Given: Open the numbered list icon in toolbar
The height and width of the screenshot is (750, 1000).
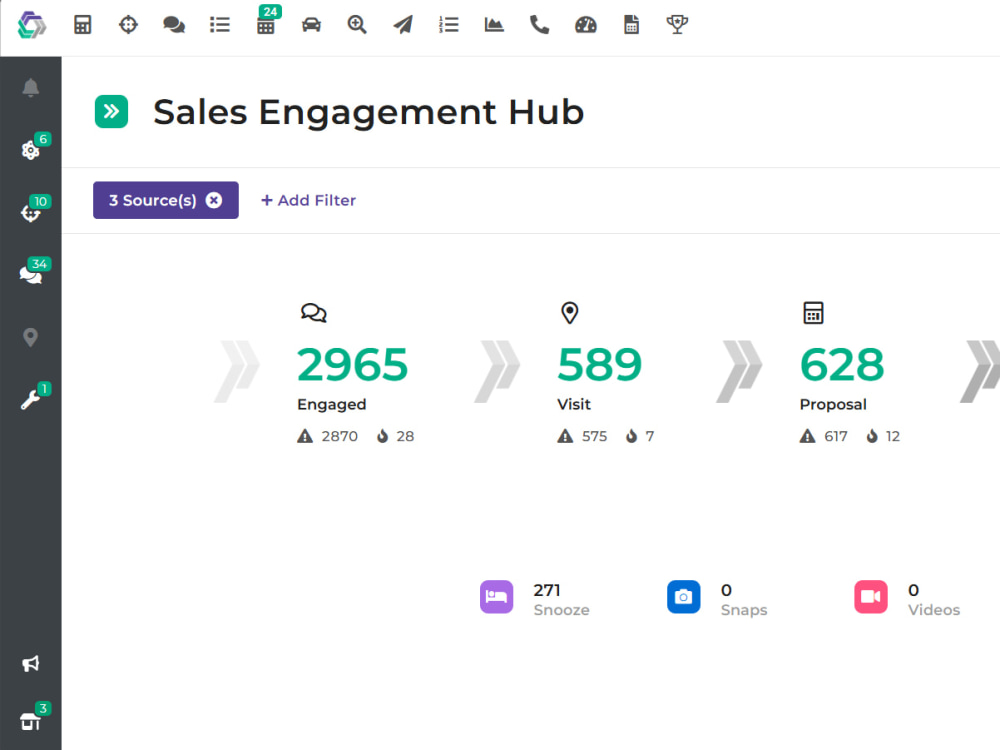Looking at the screenshot, I should click(448, 25).
